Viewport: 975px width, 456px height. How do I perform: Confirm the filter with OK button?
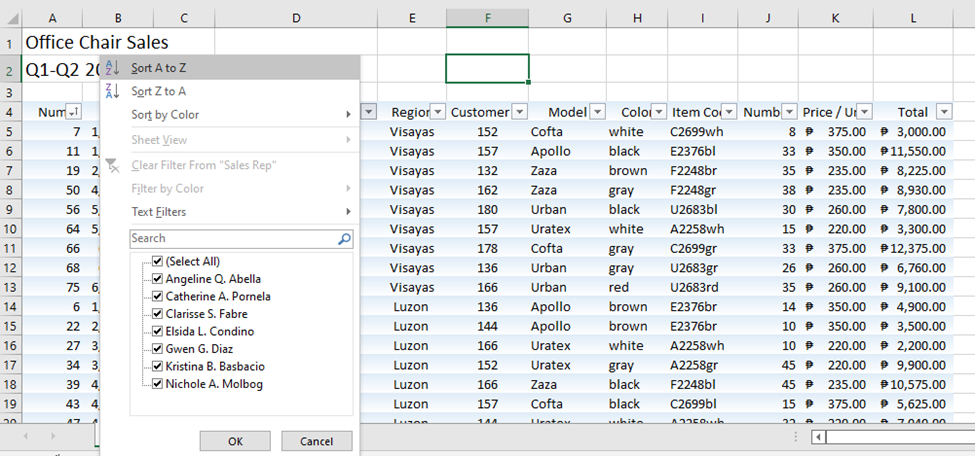pyautogui.click(x=235, y=441)
